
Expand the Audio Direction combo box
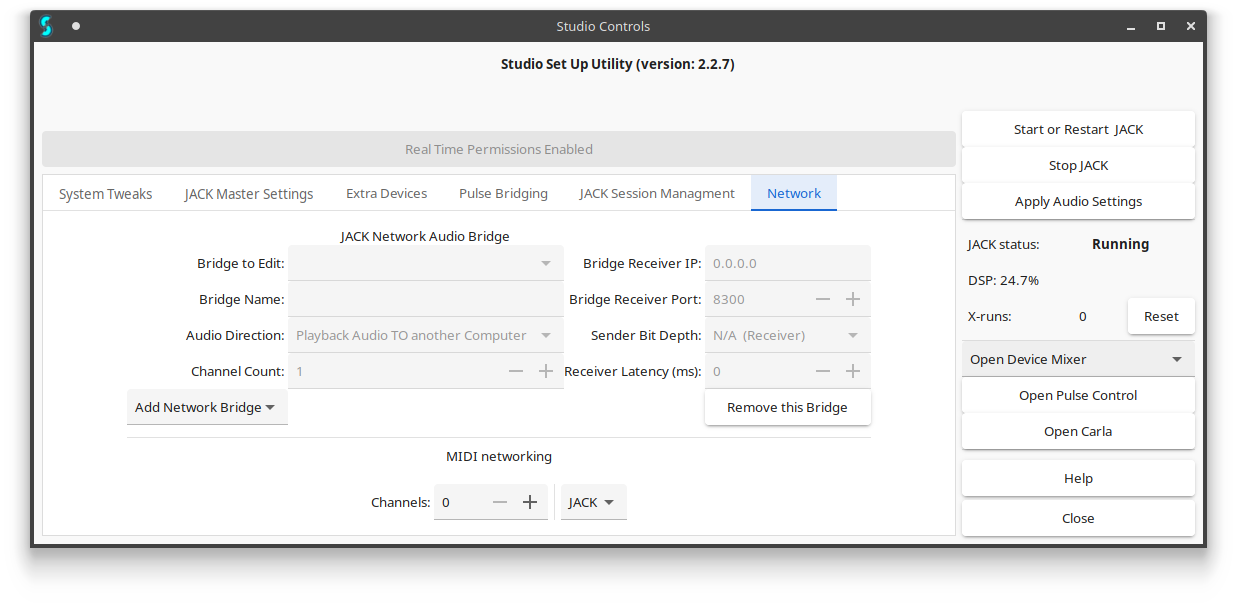[x=425, y=335]
